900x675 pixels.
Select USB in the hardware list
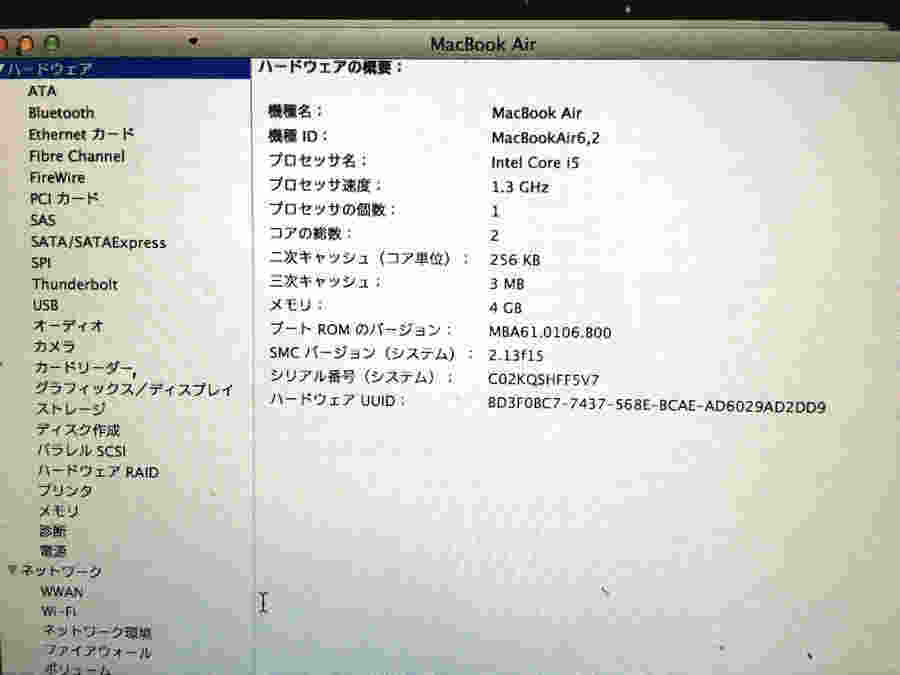click(45, 305)
